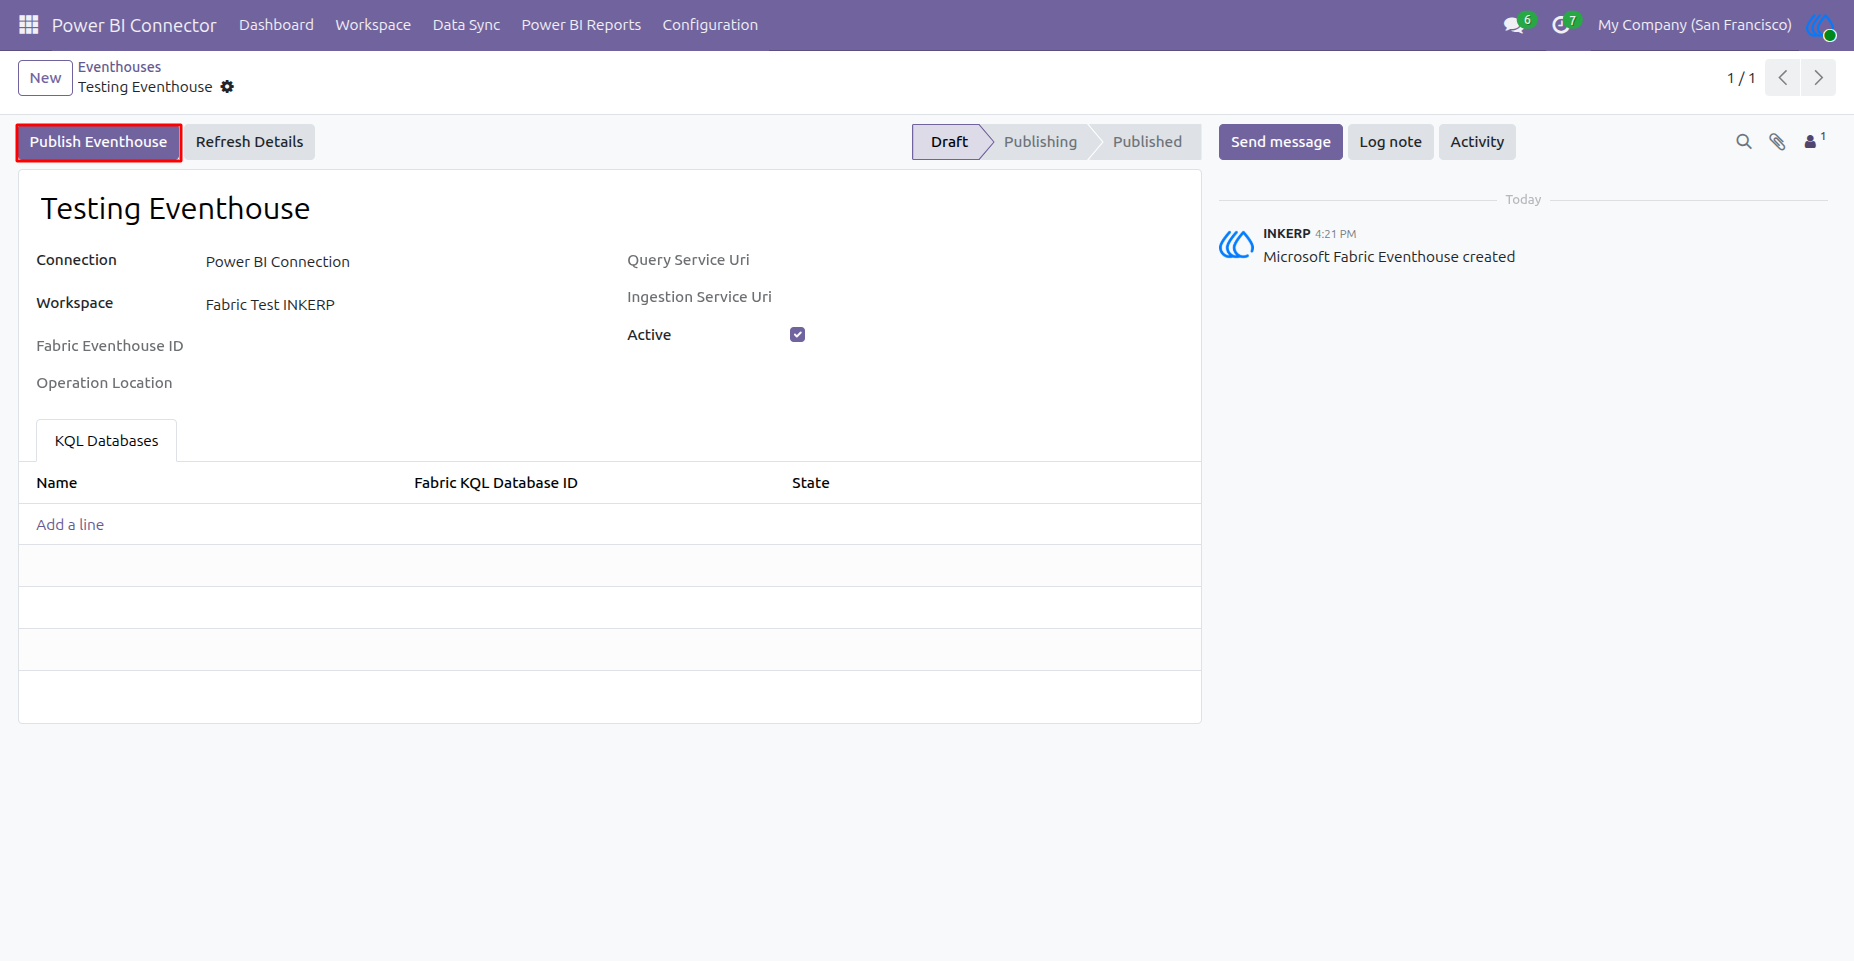Open the activities clock icon
1854x961 pixels.
(1561, 25)
